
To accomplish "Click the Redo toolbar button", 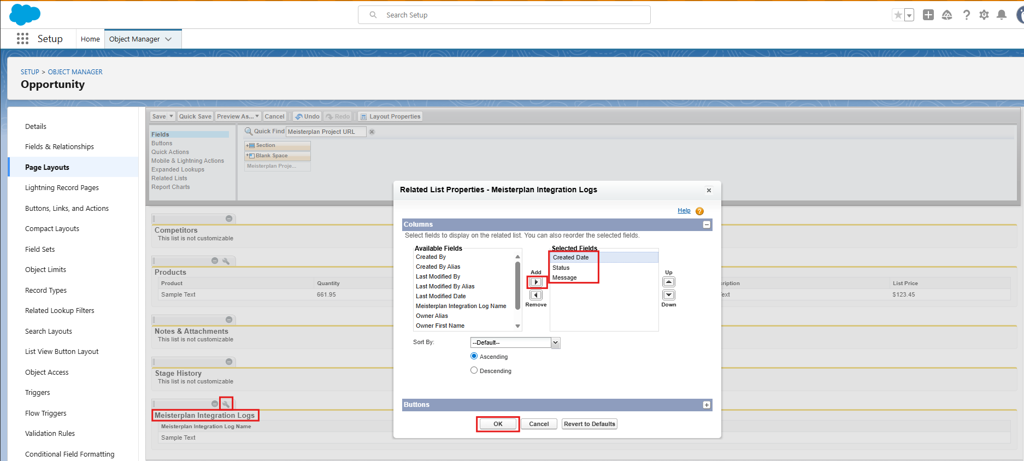I will click(x=338, y=116).
